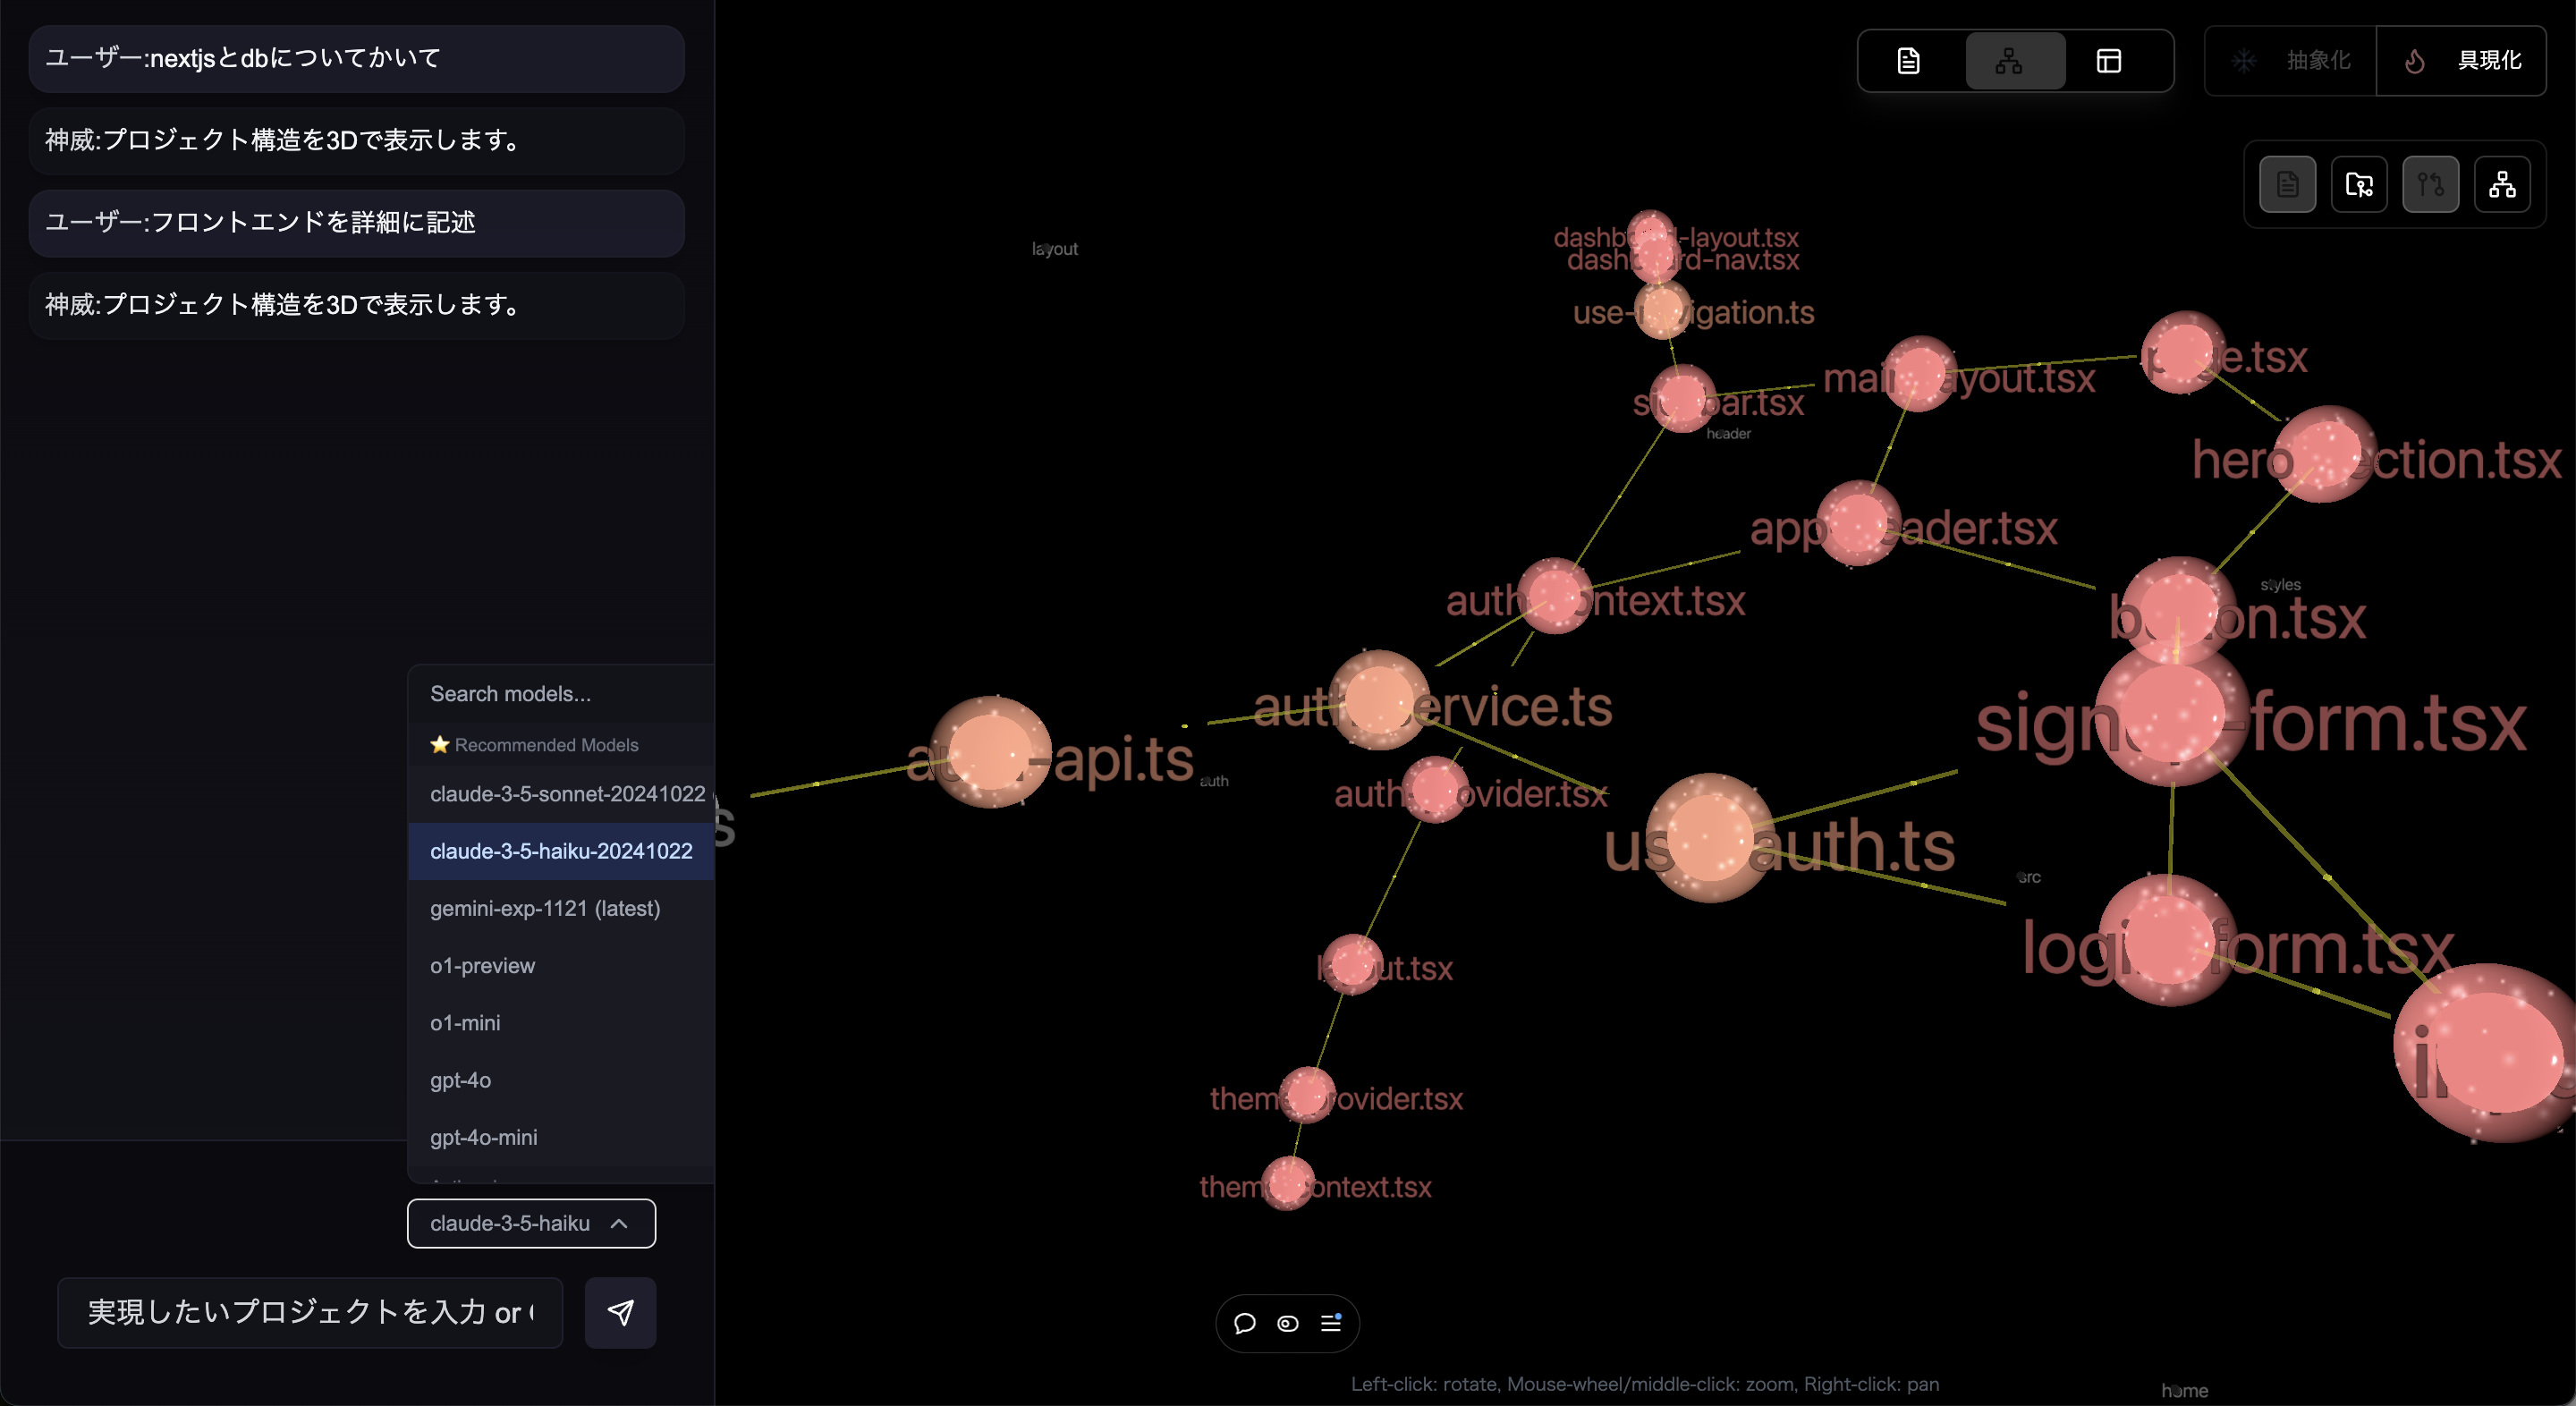
Task: Open the panel layout view icon
Action: point(2109,61)
